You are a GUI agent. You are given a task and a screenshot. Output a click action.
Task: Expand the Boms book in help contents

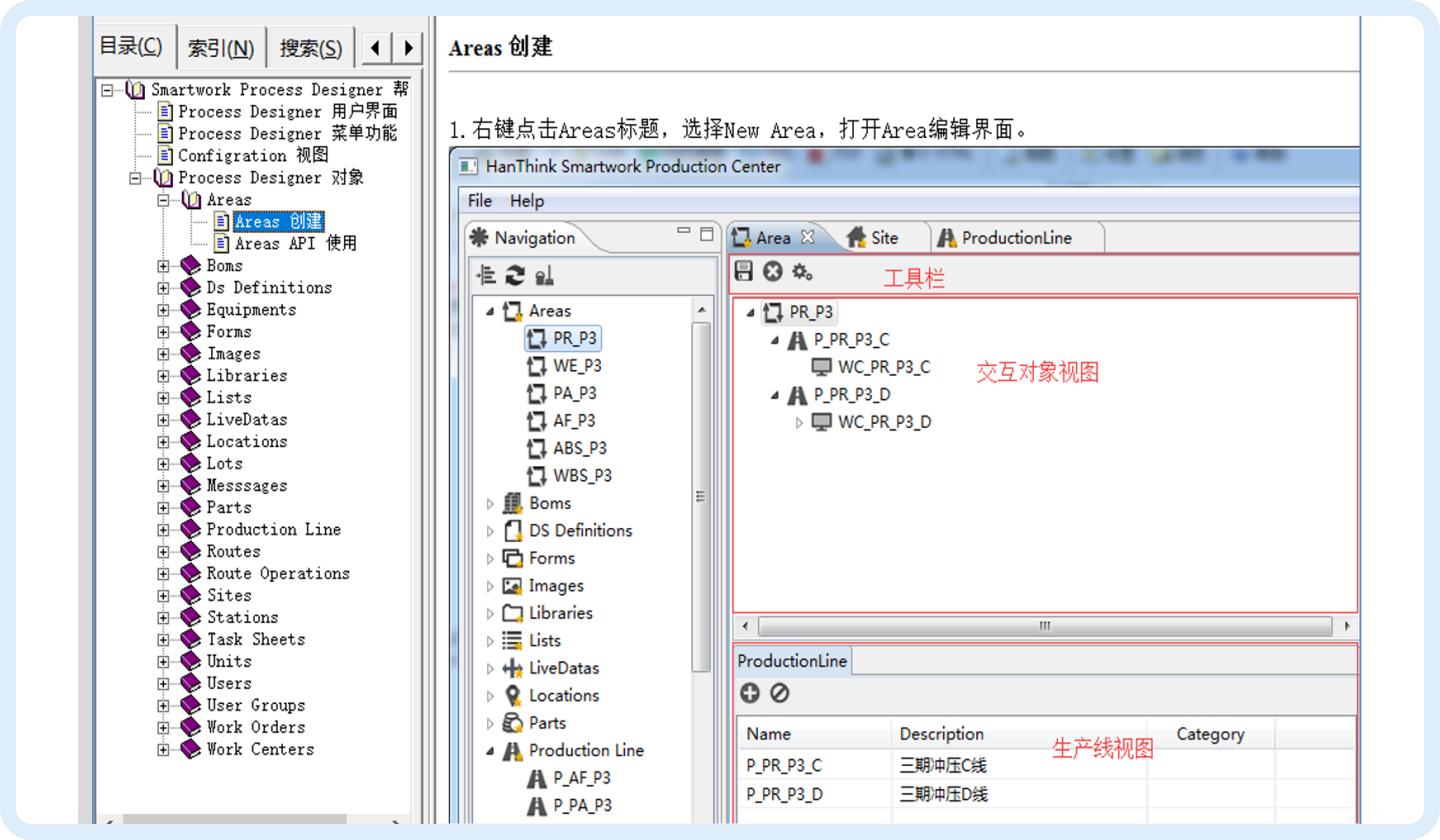click(x=163, y=266)
